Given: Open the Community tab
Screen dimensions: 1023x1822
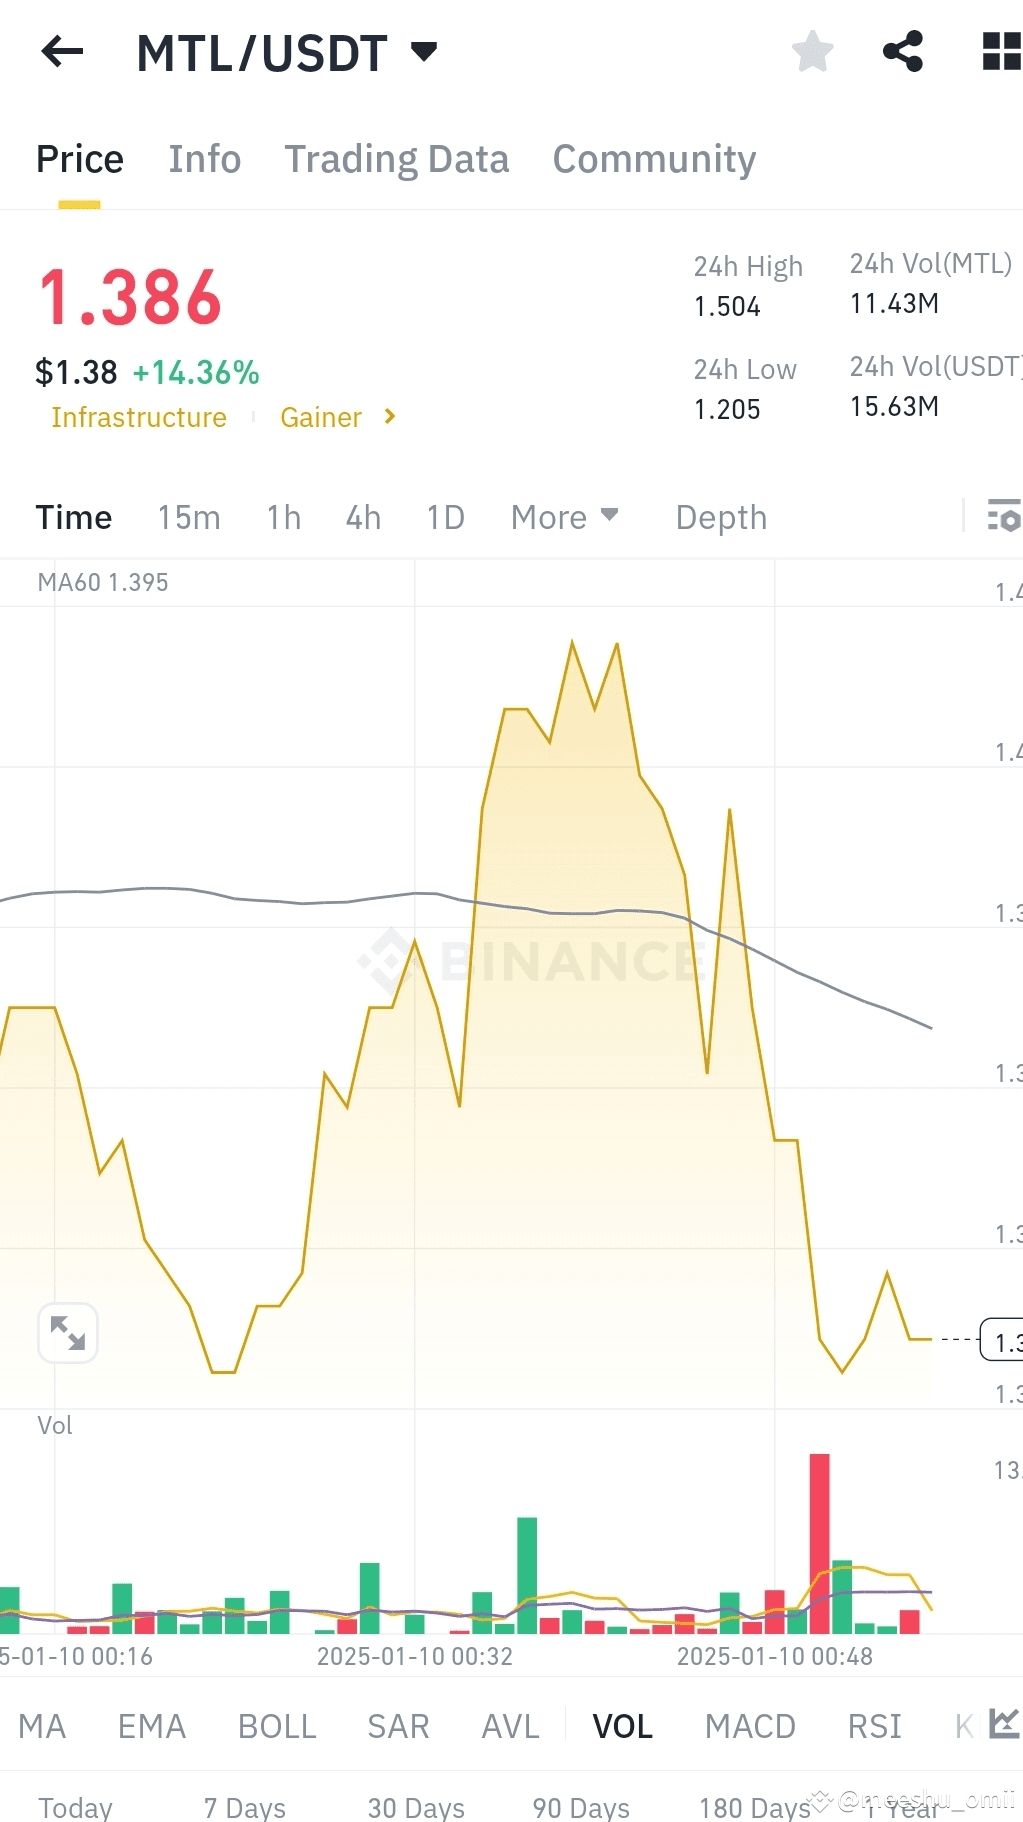Looking at the screenshot, I should coord(653,158).
